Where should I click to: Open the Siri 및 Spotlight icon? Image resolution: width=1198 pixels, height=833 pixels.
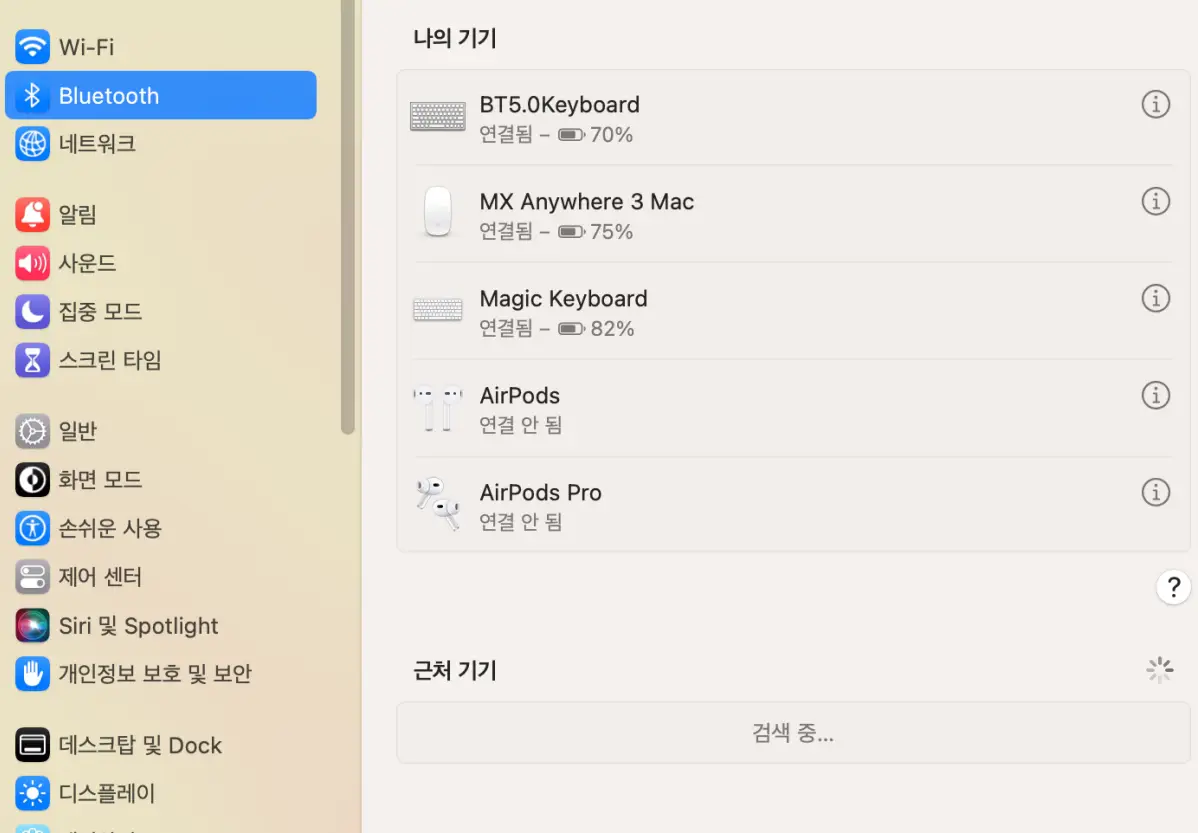[x=32, y=626]
